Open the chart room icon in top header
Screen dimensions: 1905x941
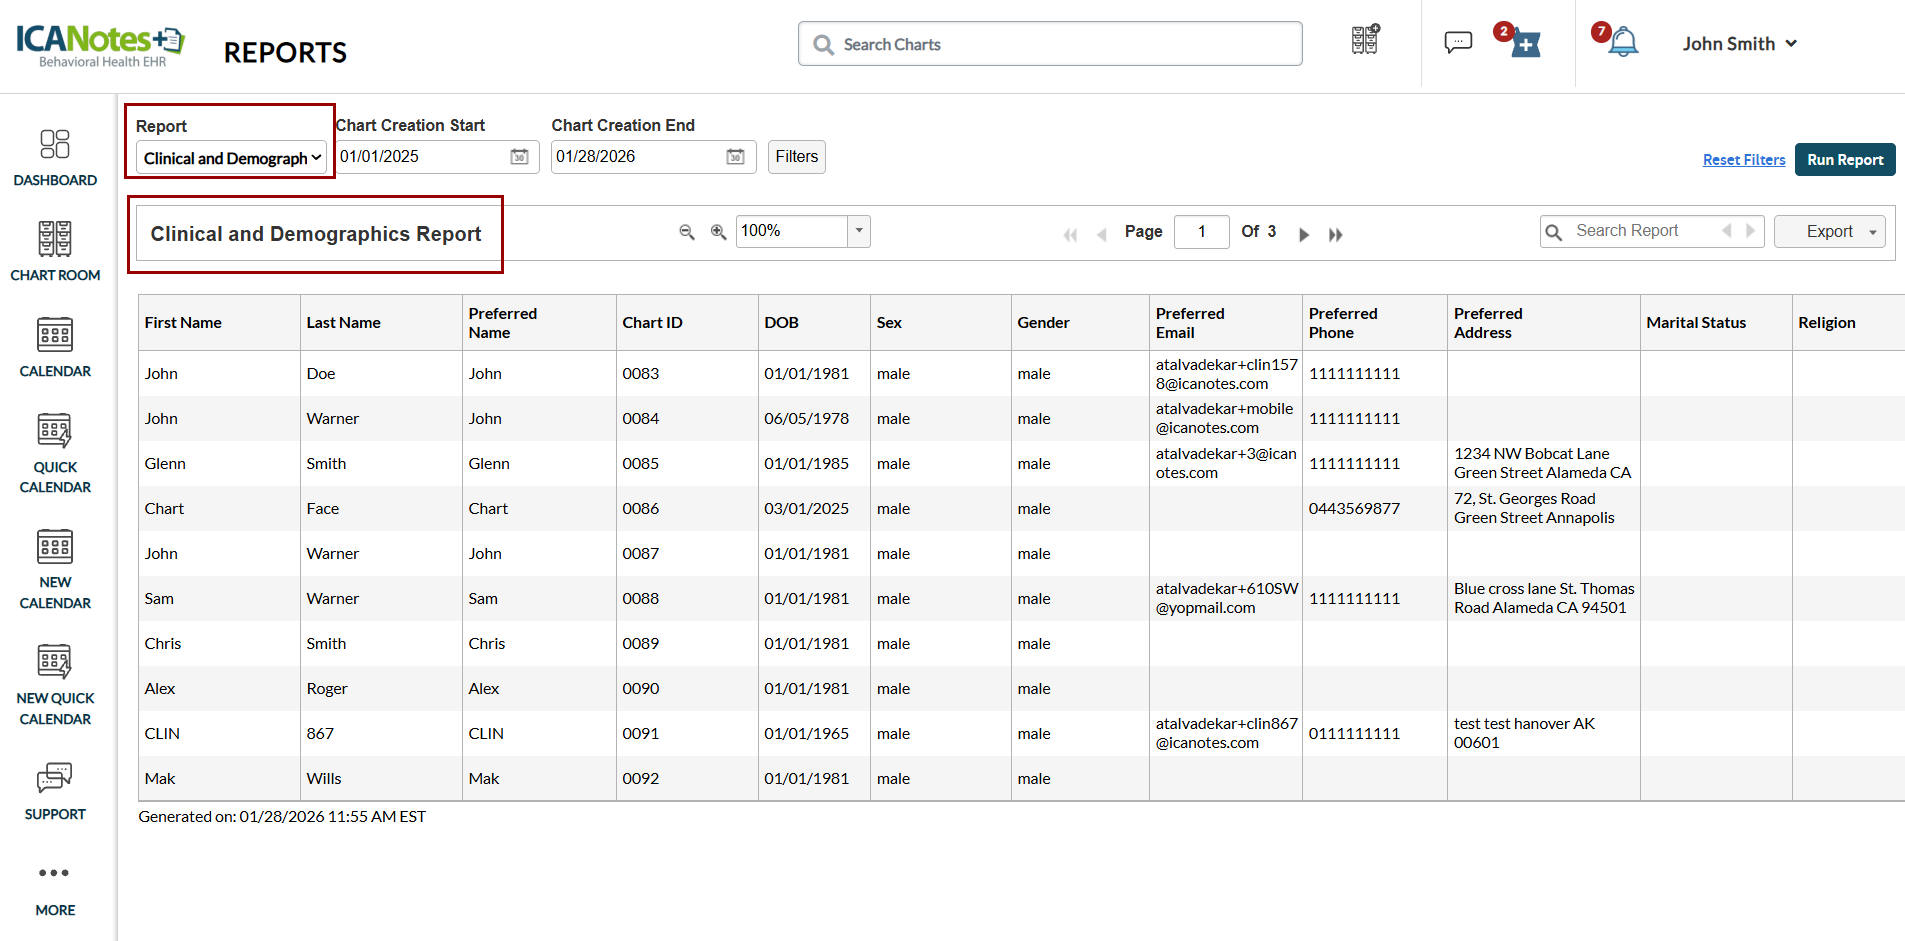(x=1365, y=41)
